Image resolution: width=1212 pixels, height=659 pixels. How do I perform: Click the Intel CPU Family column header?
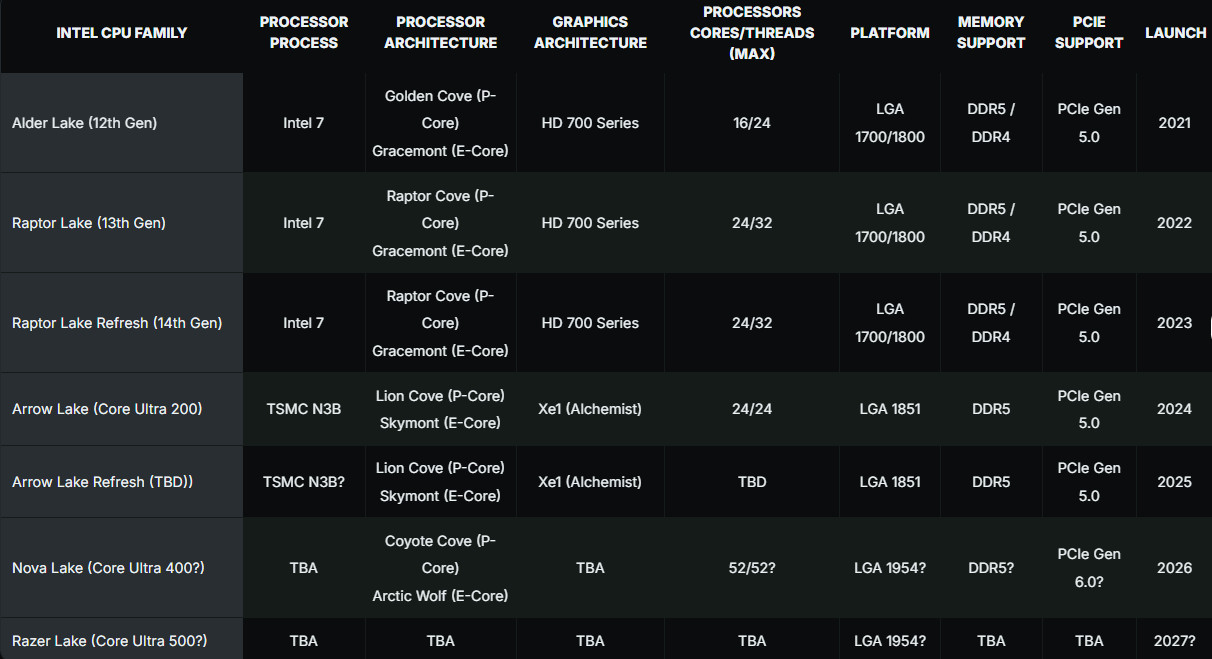[121, 33]
